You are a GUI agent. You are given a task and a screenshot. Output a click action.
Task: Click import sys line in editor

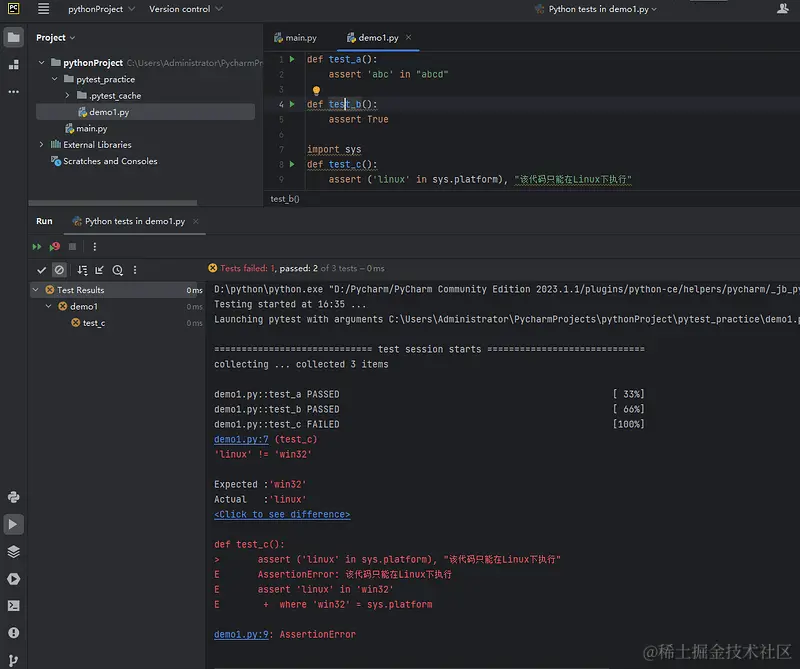[334, 150]
